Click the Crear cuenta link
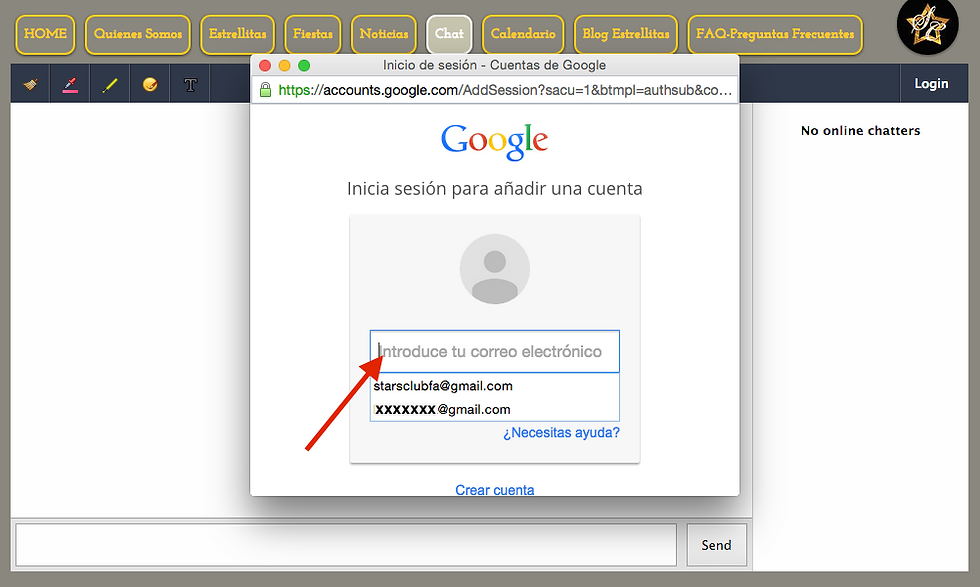 [494, 489]
